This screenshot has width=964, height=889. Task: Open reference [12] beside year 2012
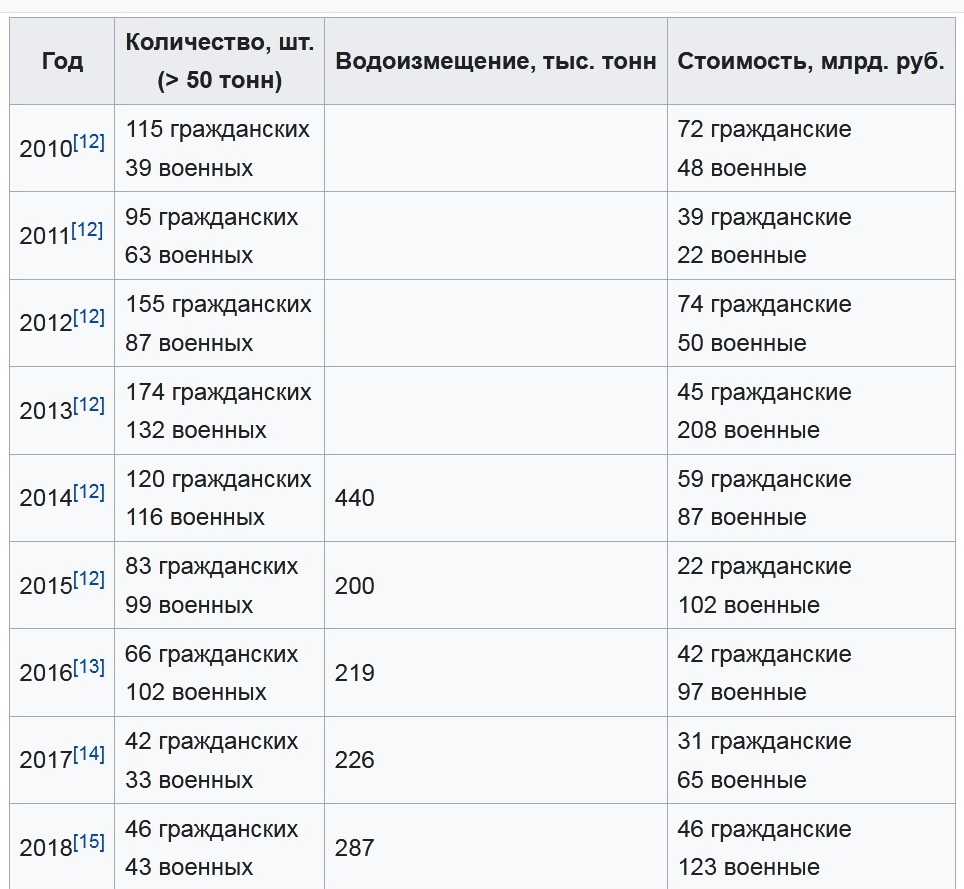[x=89, y=317]
